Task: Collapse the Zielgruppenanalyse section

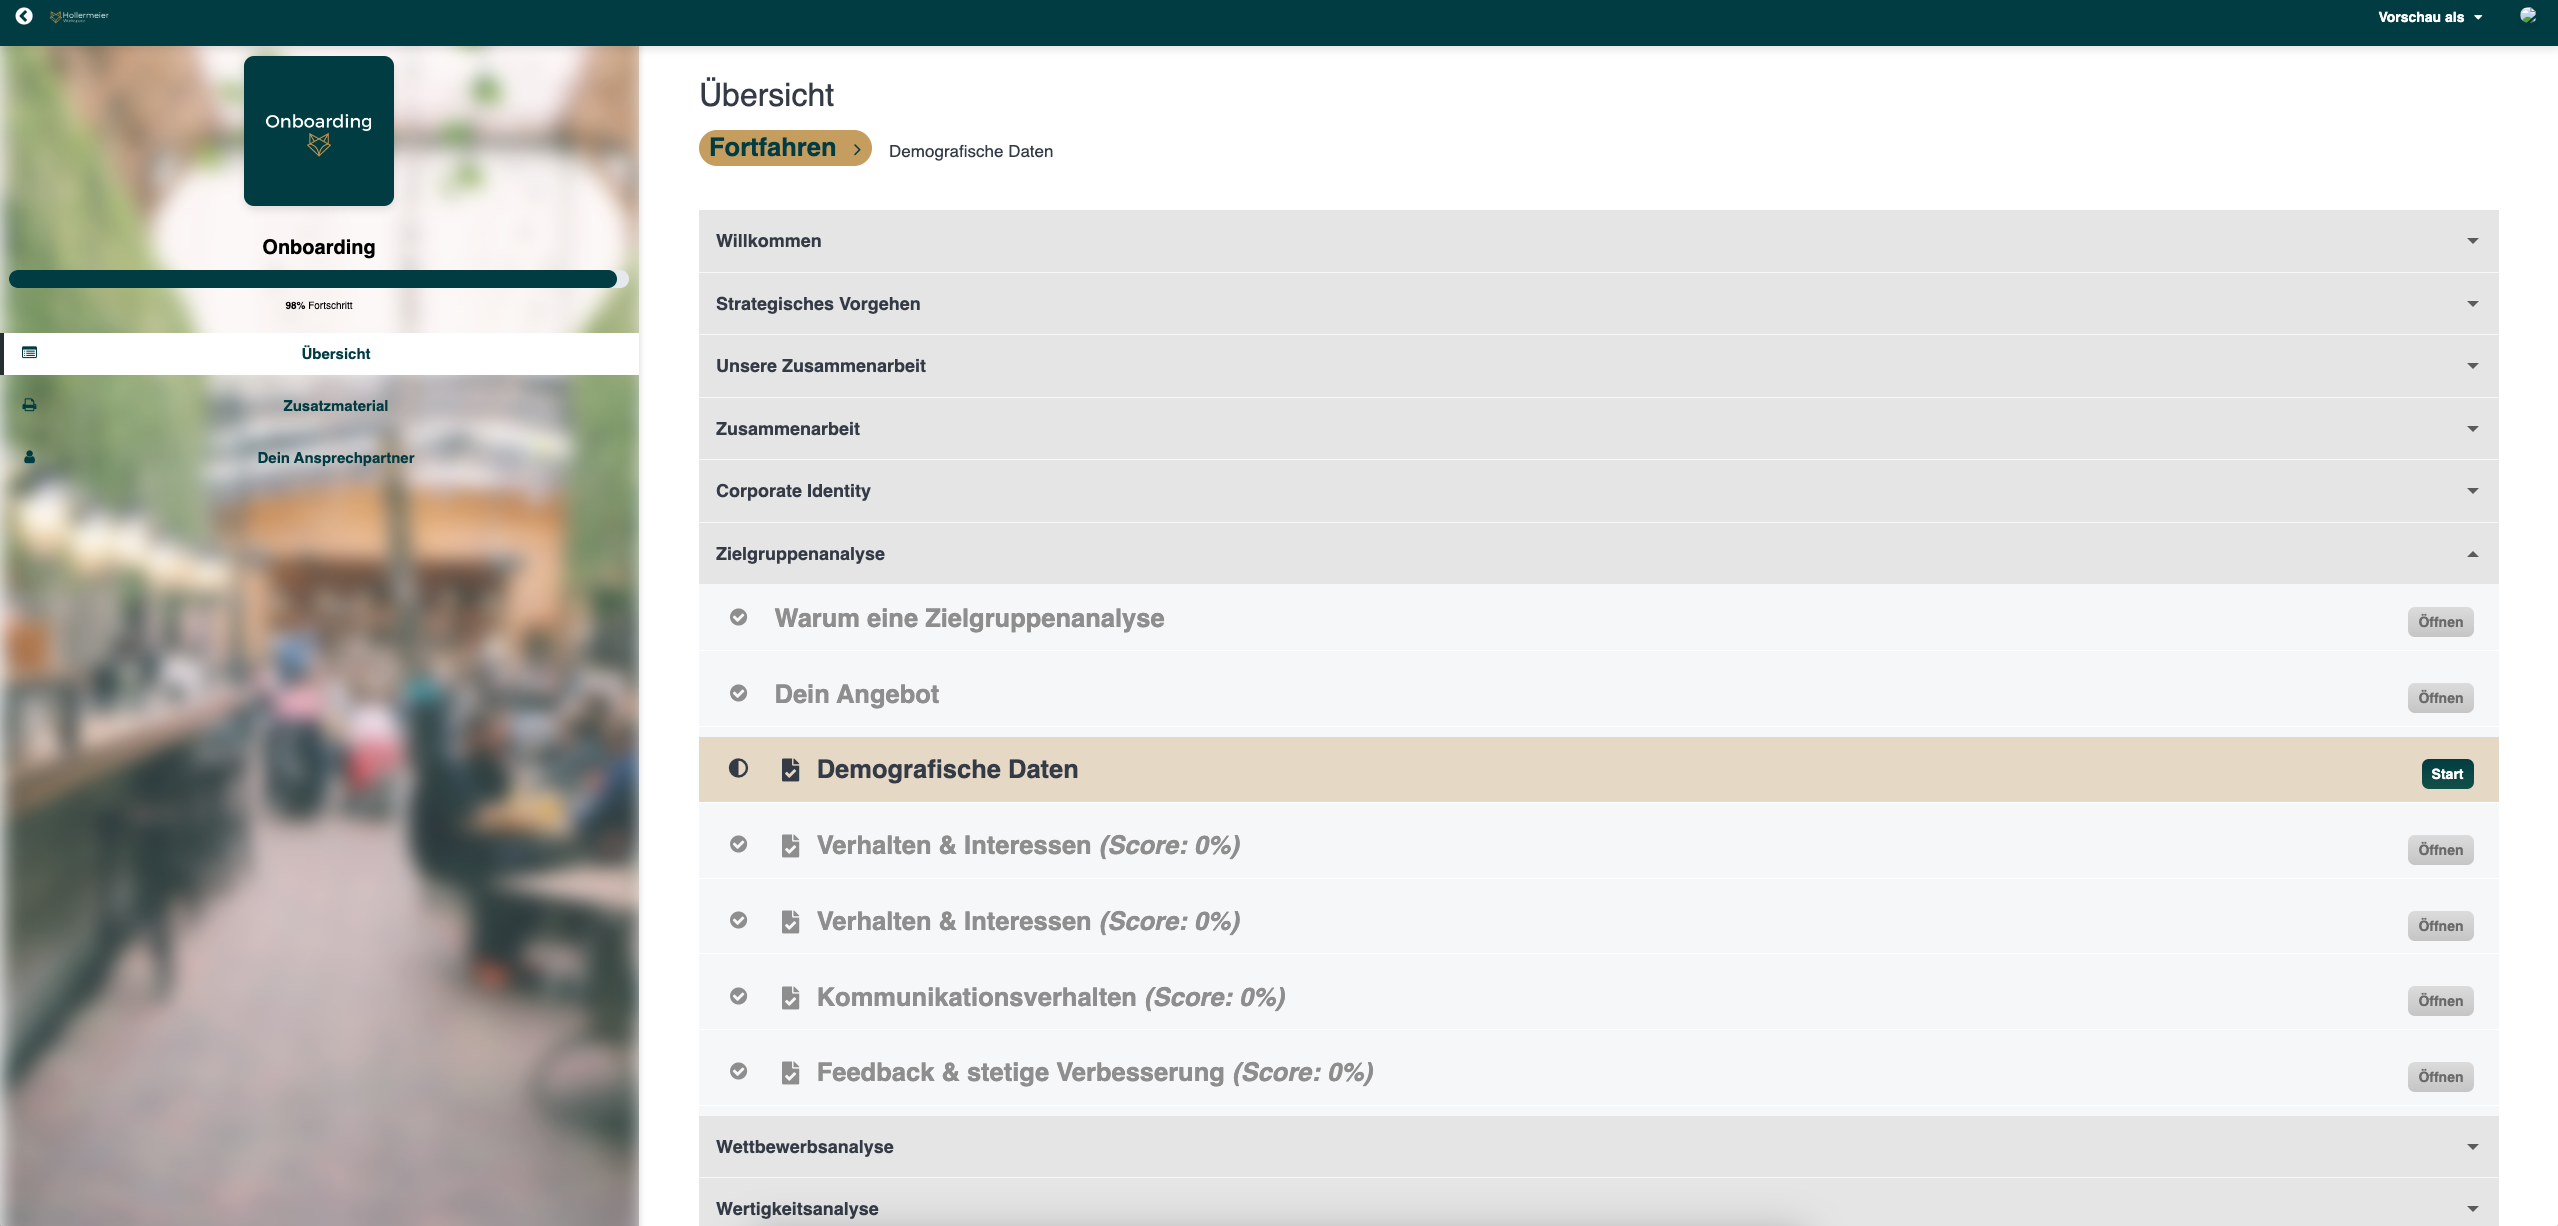Action: tap(2472, 554)
